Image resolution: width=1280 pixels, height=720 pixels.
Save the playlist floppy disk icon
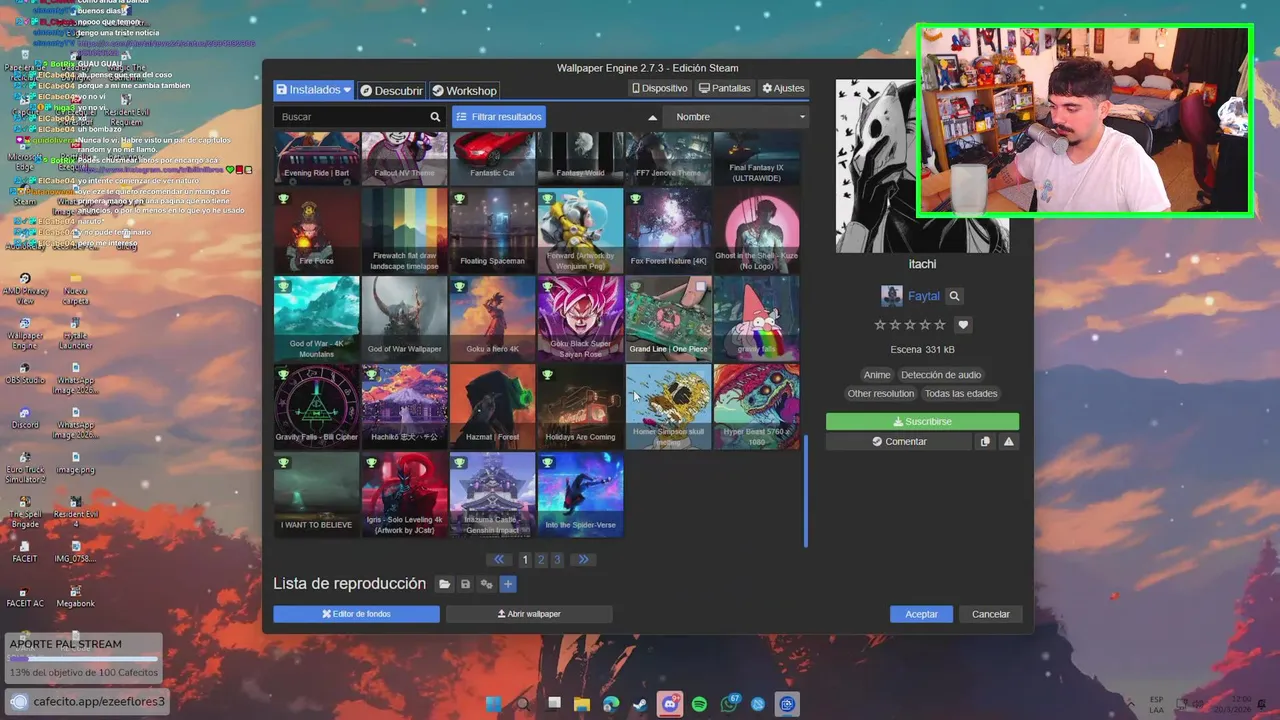click(x=466, y=584)
